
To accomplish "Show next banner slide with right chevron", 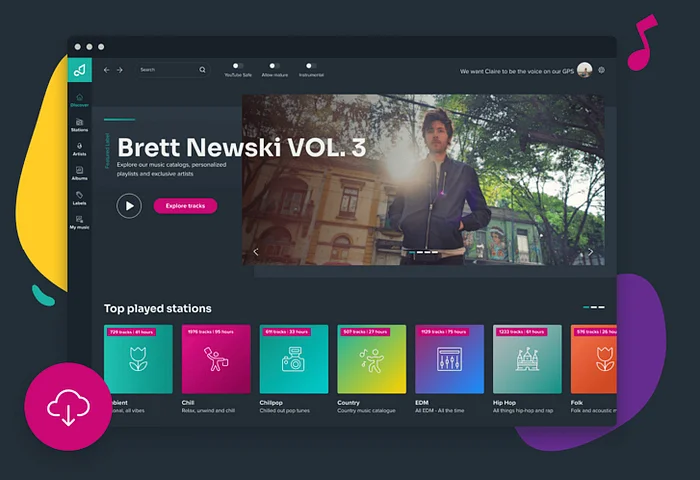I will point(590,252).
